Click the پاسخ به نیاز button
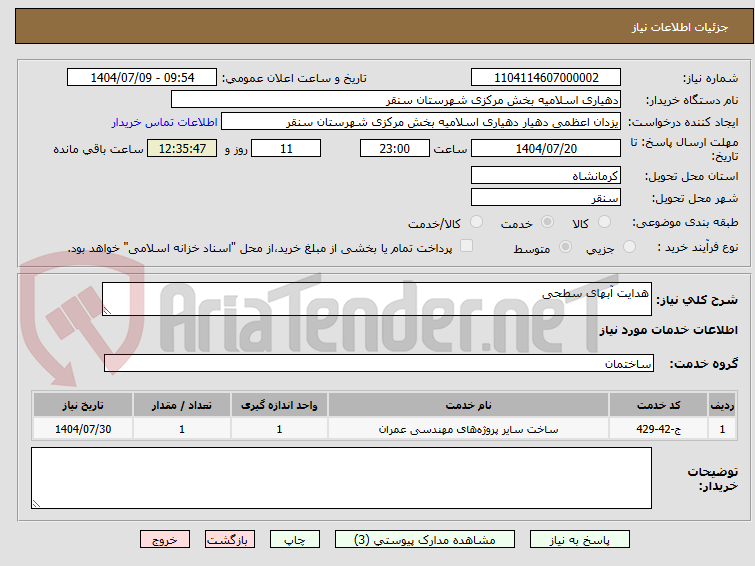Viewport: 755px width, 566px height. coord(580,540)
